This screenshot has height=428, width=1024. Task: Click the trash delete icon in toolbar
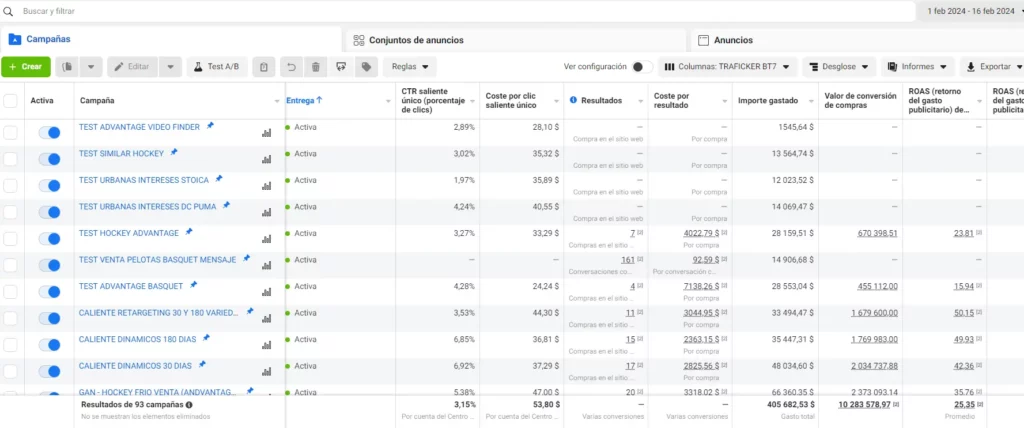[316, 67]
